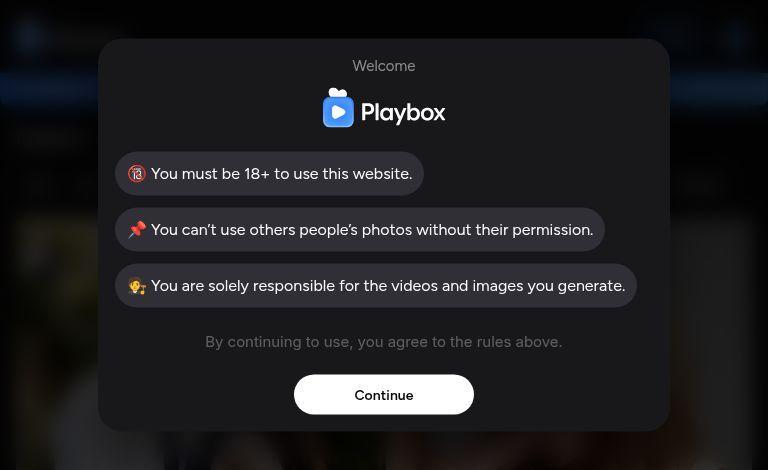The width and height of the screenshot is (768, 470).
Task: Click the 'solely responsible' rule text
Action: coord(388,285)
